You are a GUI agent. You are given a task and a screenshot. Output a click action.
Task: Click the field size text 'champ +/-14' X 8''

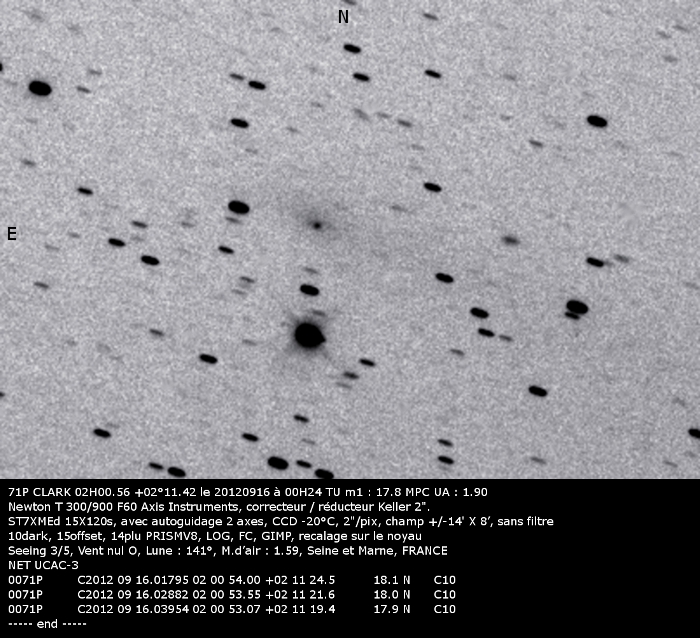point(438,521)
